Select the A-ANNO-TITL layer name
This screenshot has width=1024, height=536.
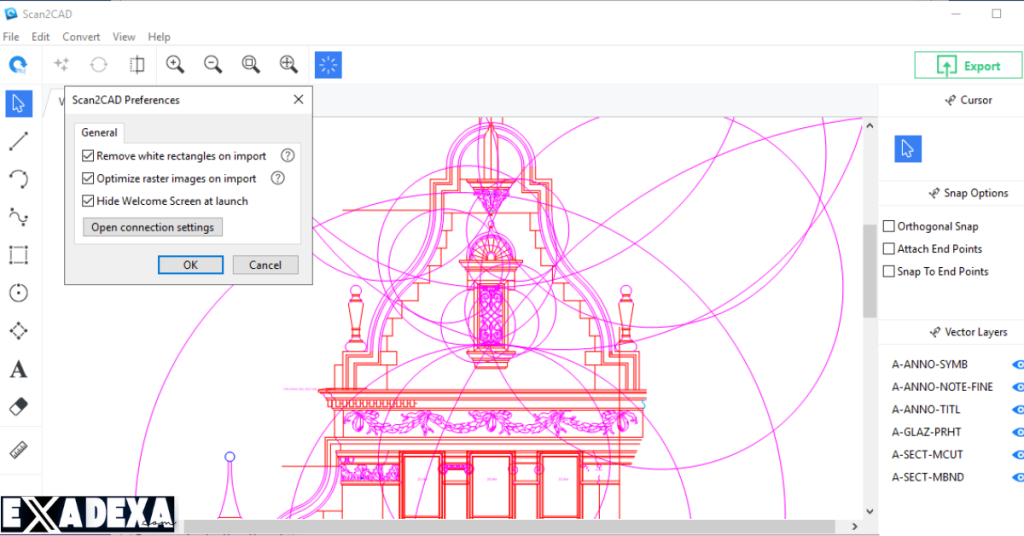pos(926,409)
